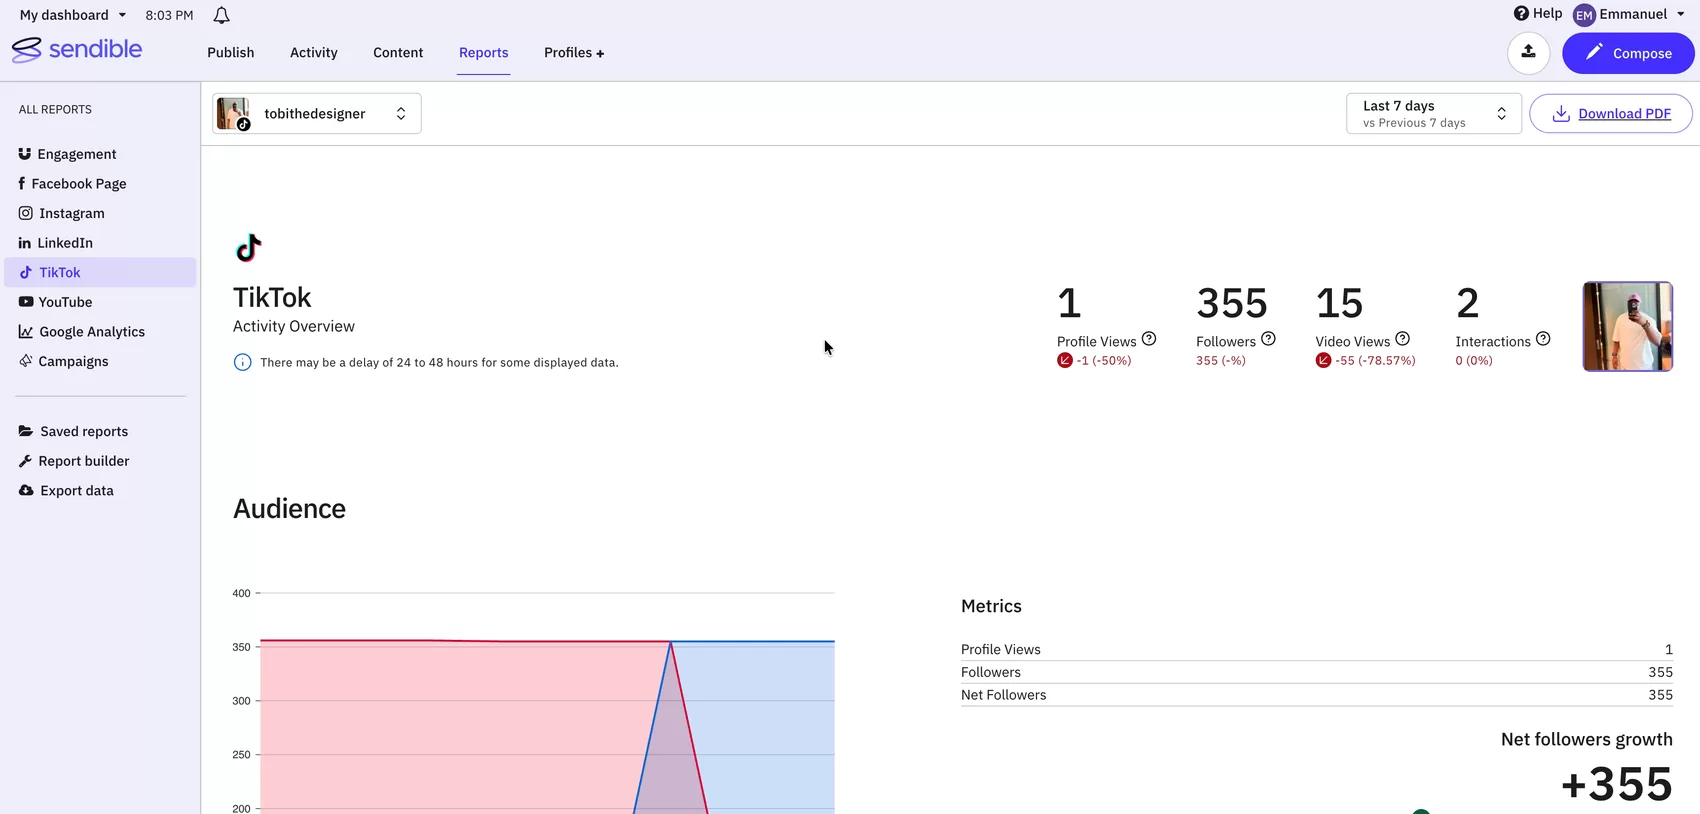Click the tobithedesigner profile avatar

pos(233,114)
